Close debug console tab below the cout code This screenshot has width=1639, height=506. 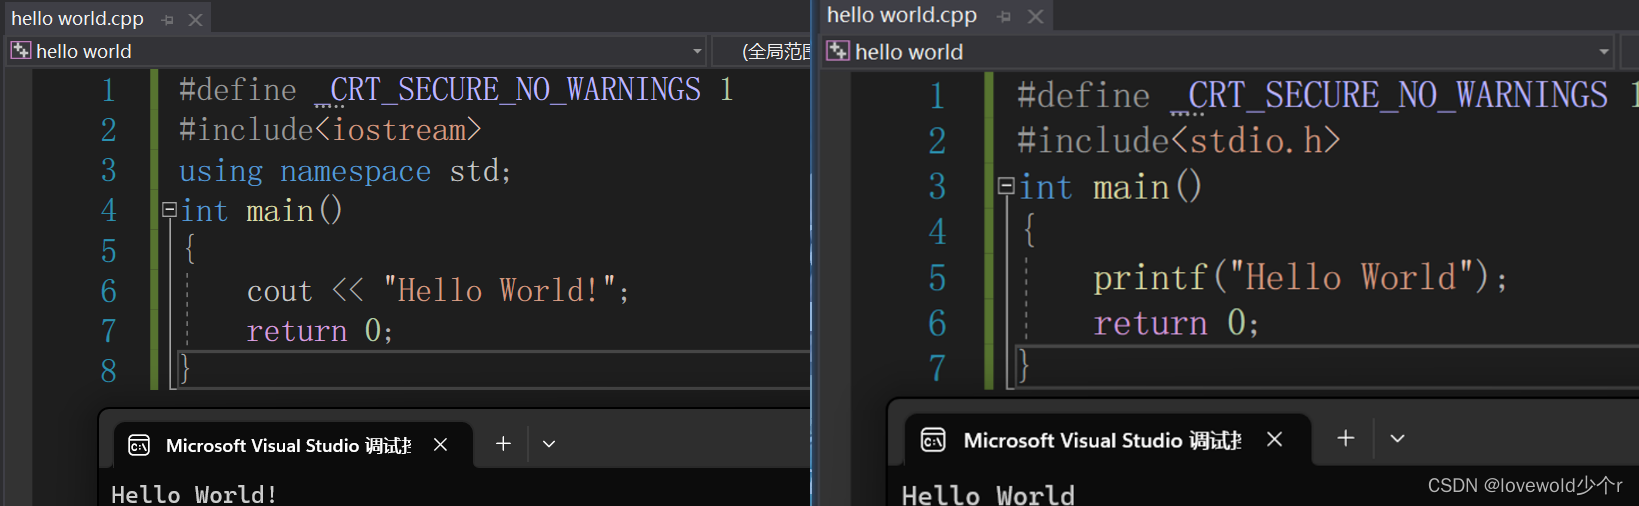coord(440,445)
